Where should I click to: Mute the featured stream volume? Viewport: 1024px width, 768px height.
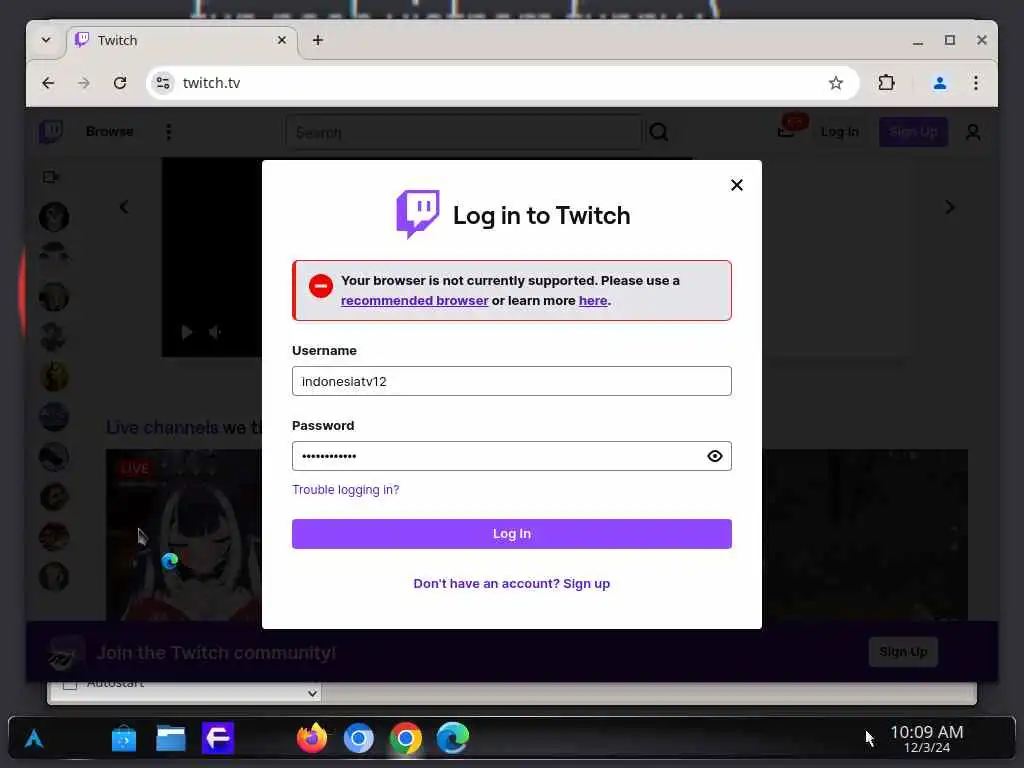coord(215,332)
